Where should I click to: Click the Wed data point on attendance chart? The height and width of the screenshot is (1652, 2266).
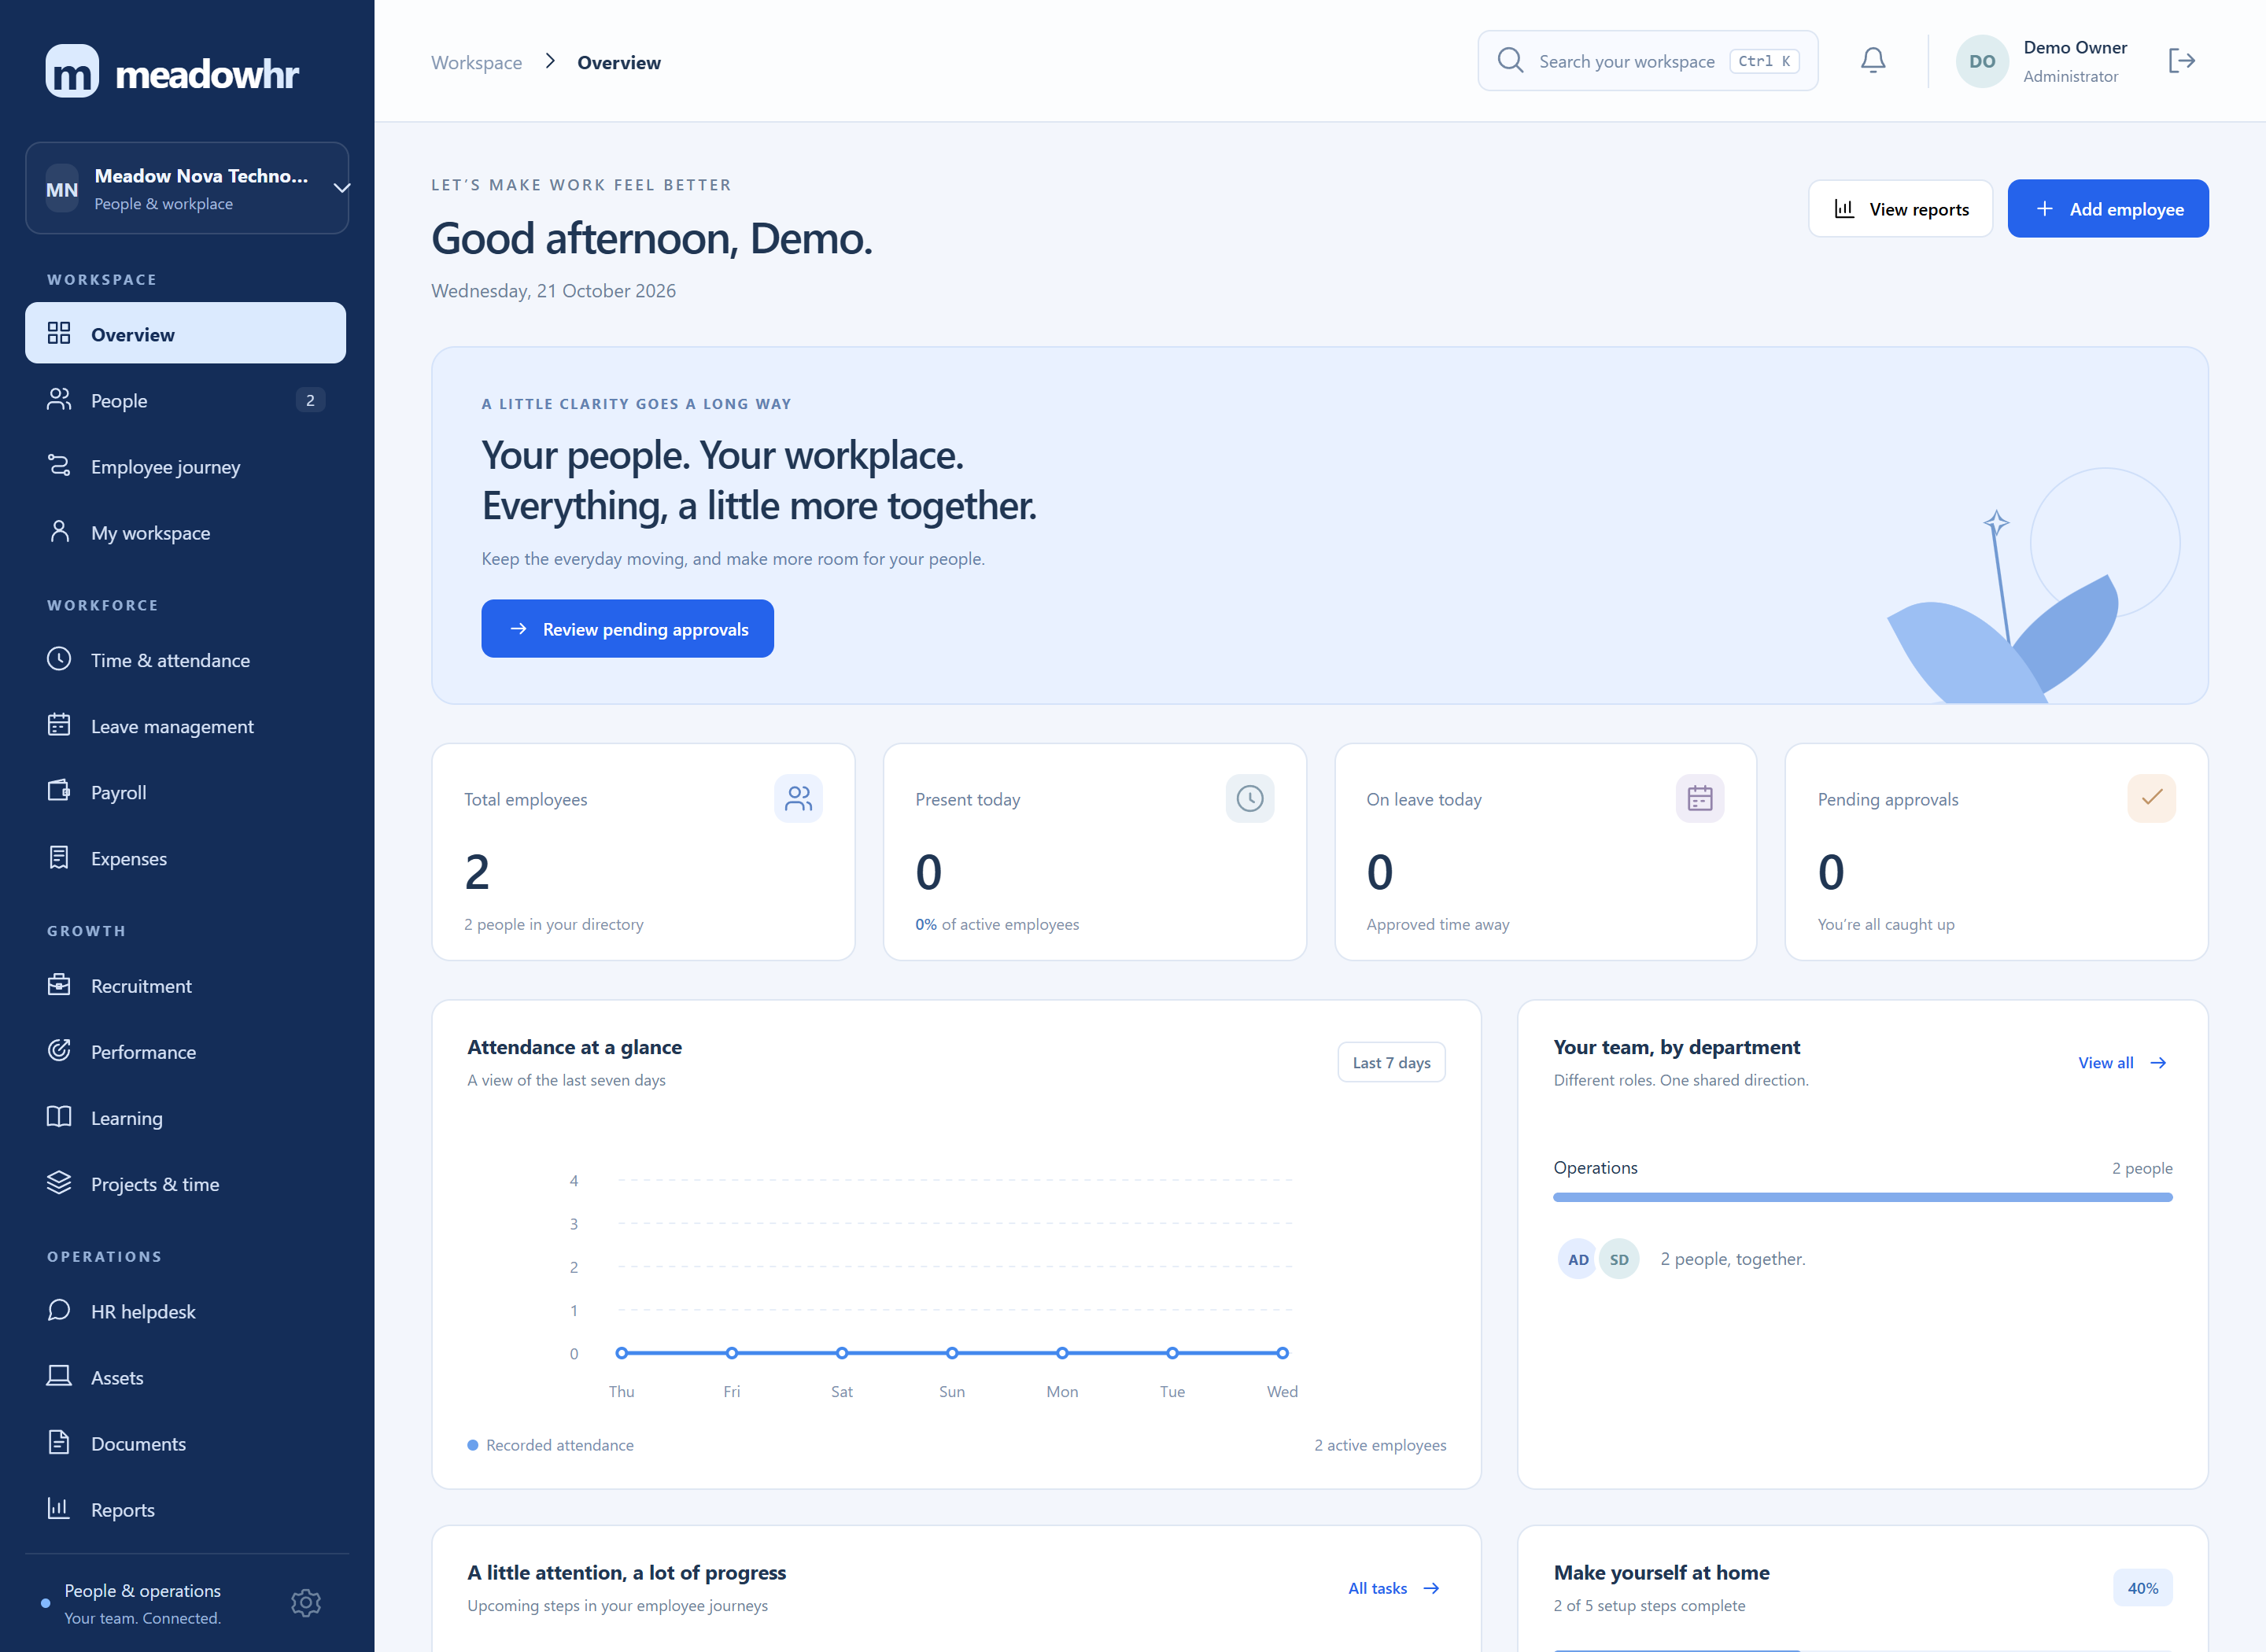pos(1282,1353)
